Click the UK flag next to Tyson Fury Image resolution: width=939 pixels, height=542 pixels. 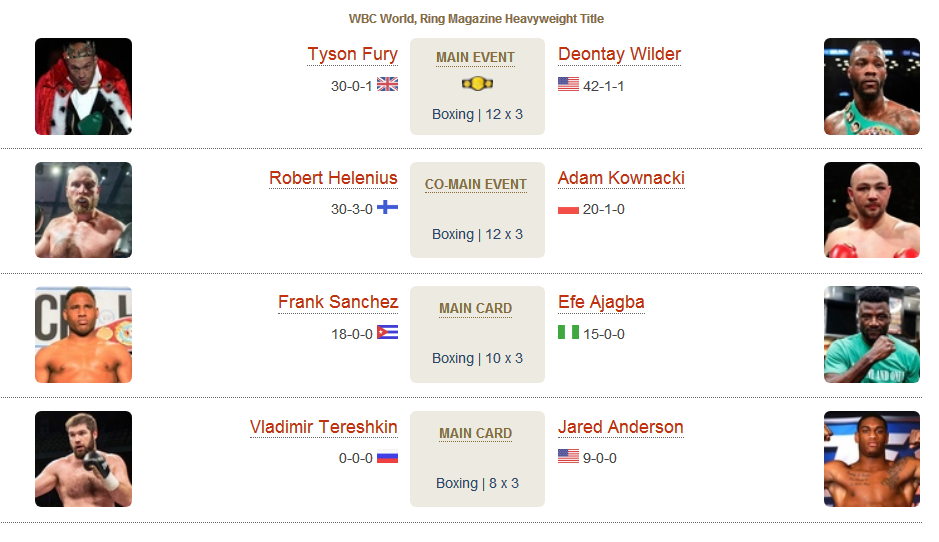click(387, 84)
